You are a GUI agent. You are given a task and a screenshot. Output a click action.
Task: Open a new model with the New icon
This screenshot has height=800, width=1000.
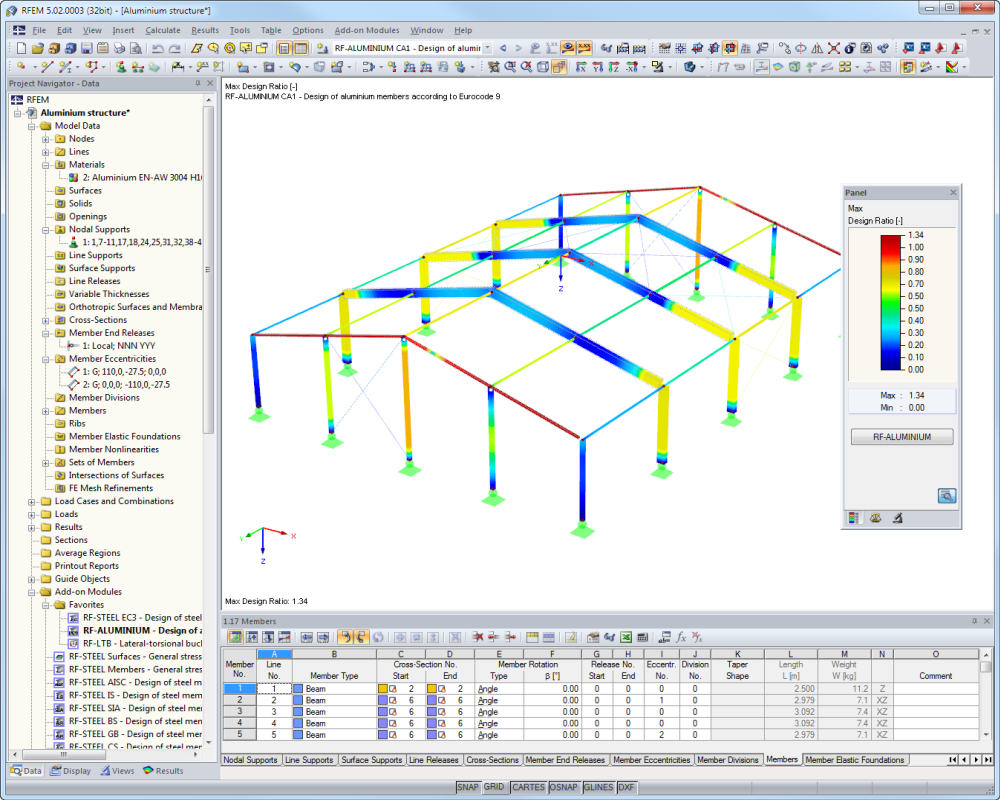click(x=22, y=47)
